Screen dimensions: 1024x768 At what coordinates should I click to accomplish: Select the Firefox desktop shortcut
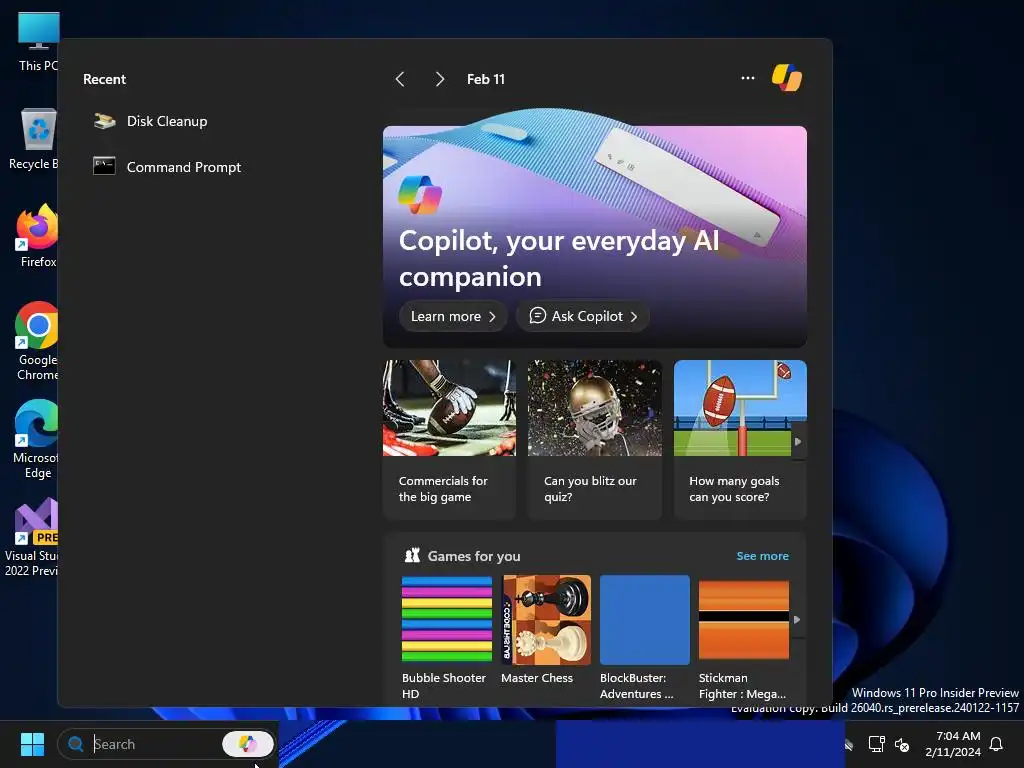[37, 236]
